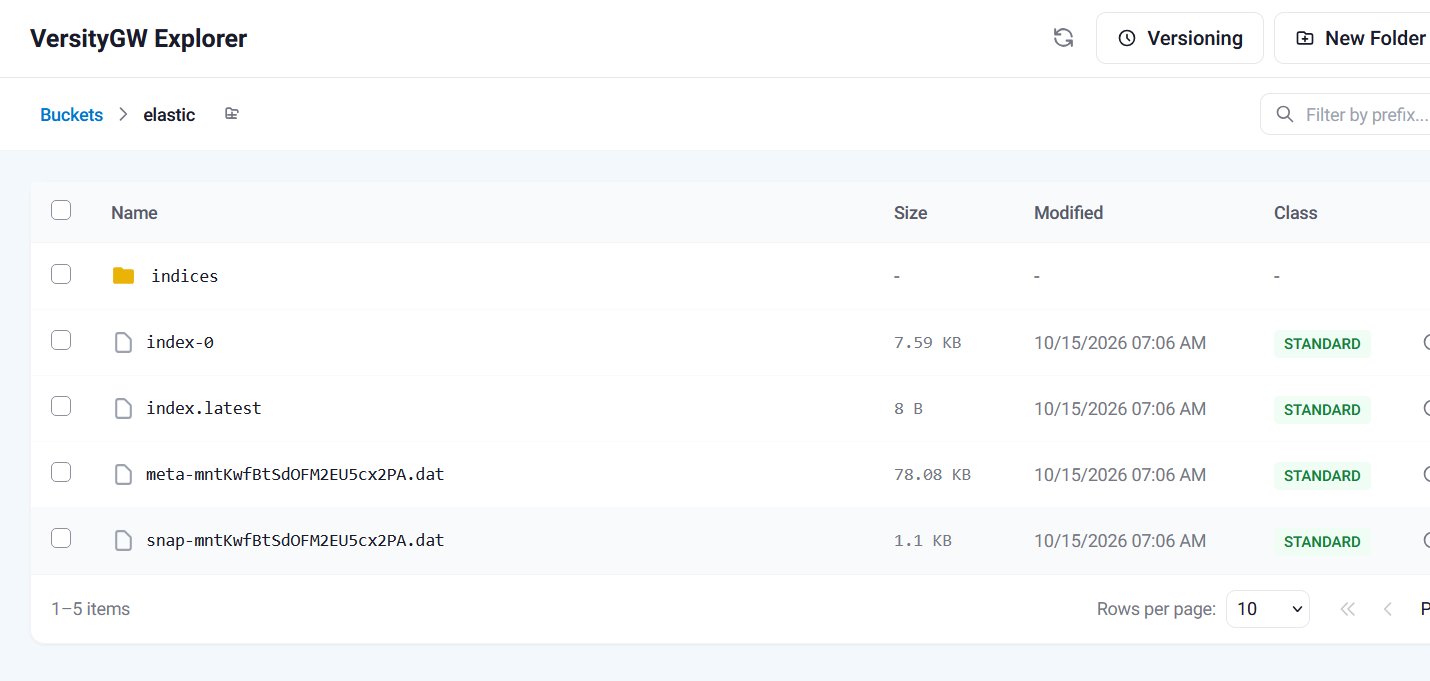
Task: Click the yellow indices folder icon
Action: tap(123, 276)
